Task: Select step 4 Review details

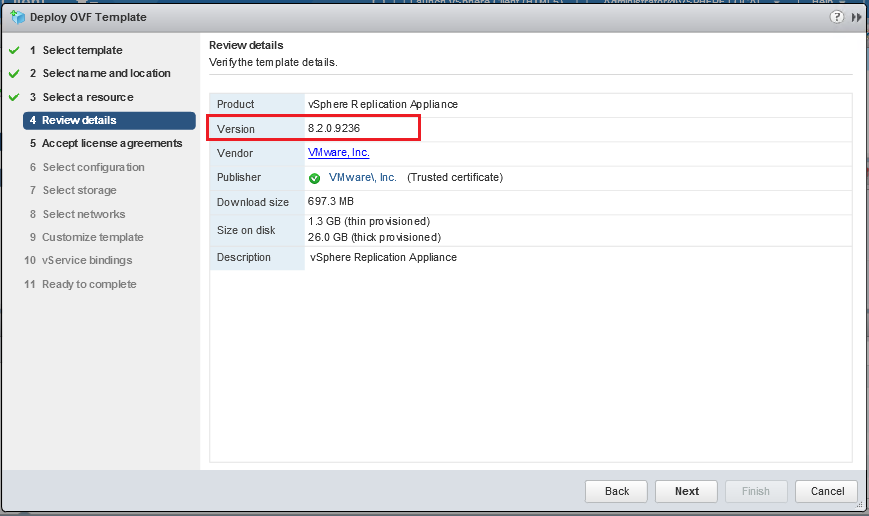Action: [x=109, y=120]
